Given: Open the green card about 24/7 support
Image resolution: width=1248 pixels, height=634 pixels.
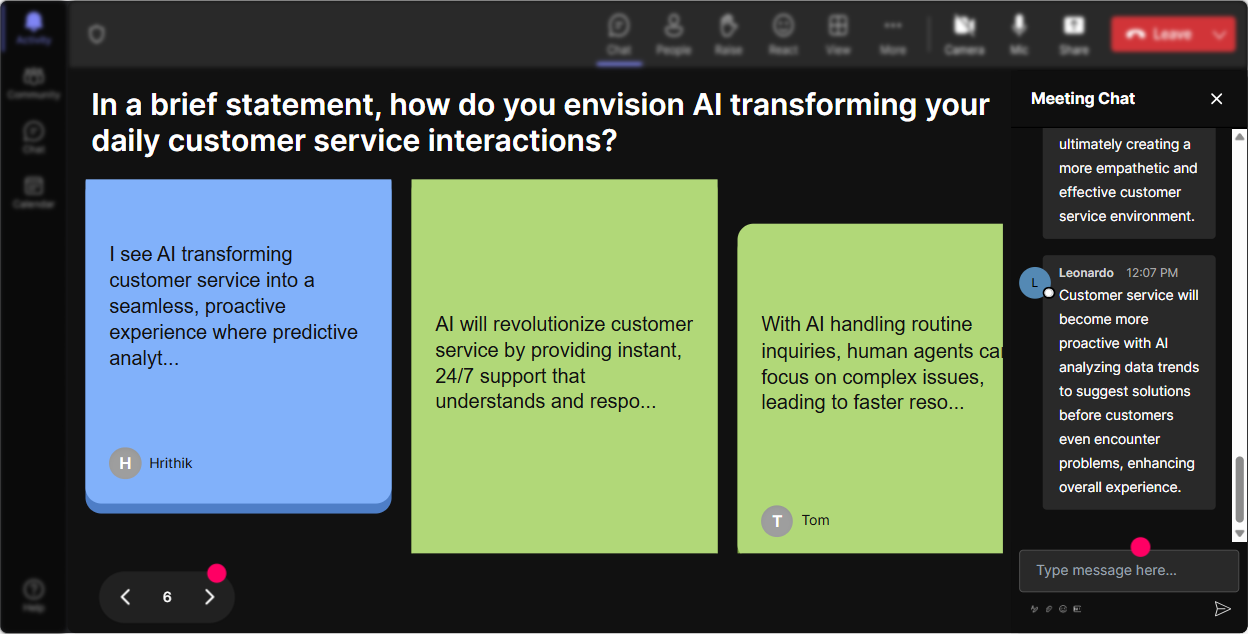Looking at the screenshot, I should 564,366.
